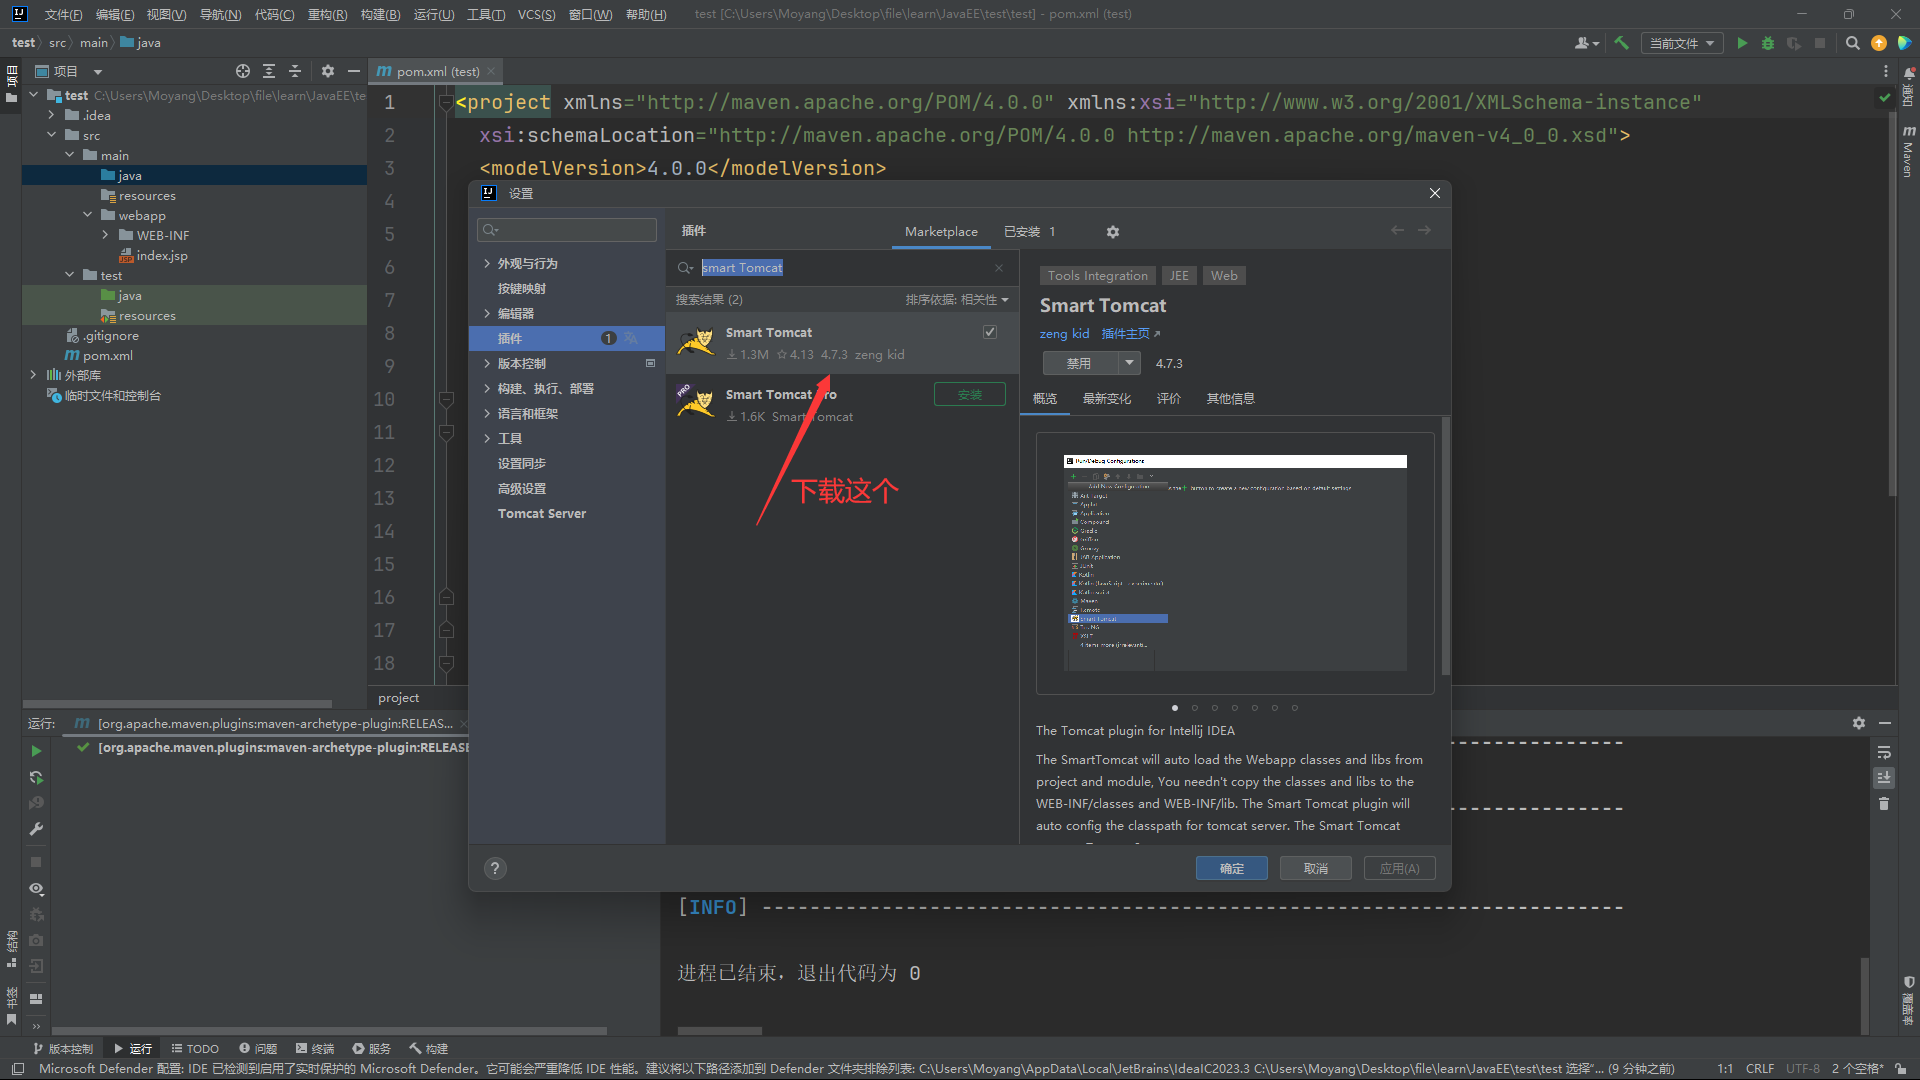Open plugins settings gear in dialog
The width and height of the screenshot is (1920, 1080).
coord(1113,232)
